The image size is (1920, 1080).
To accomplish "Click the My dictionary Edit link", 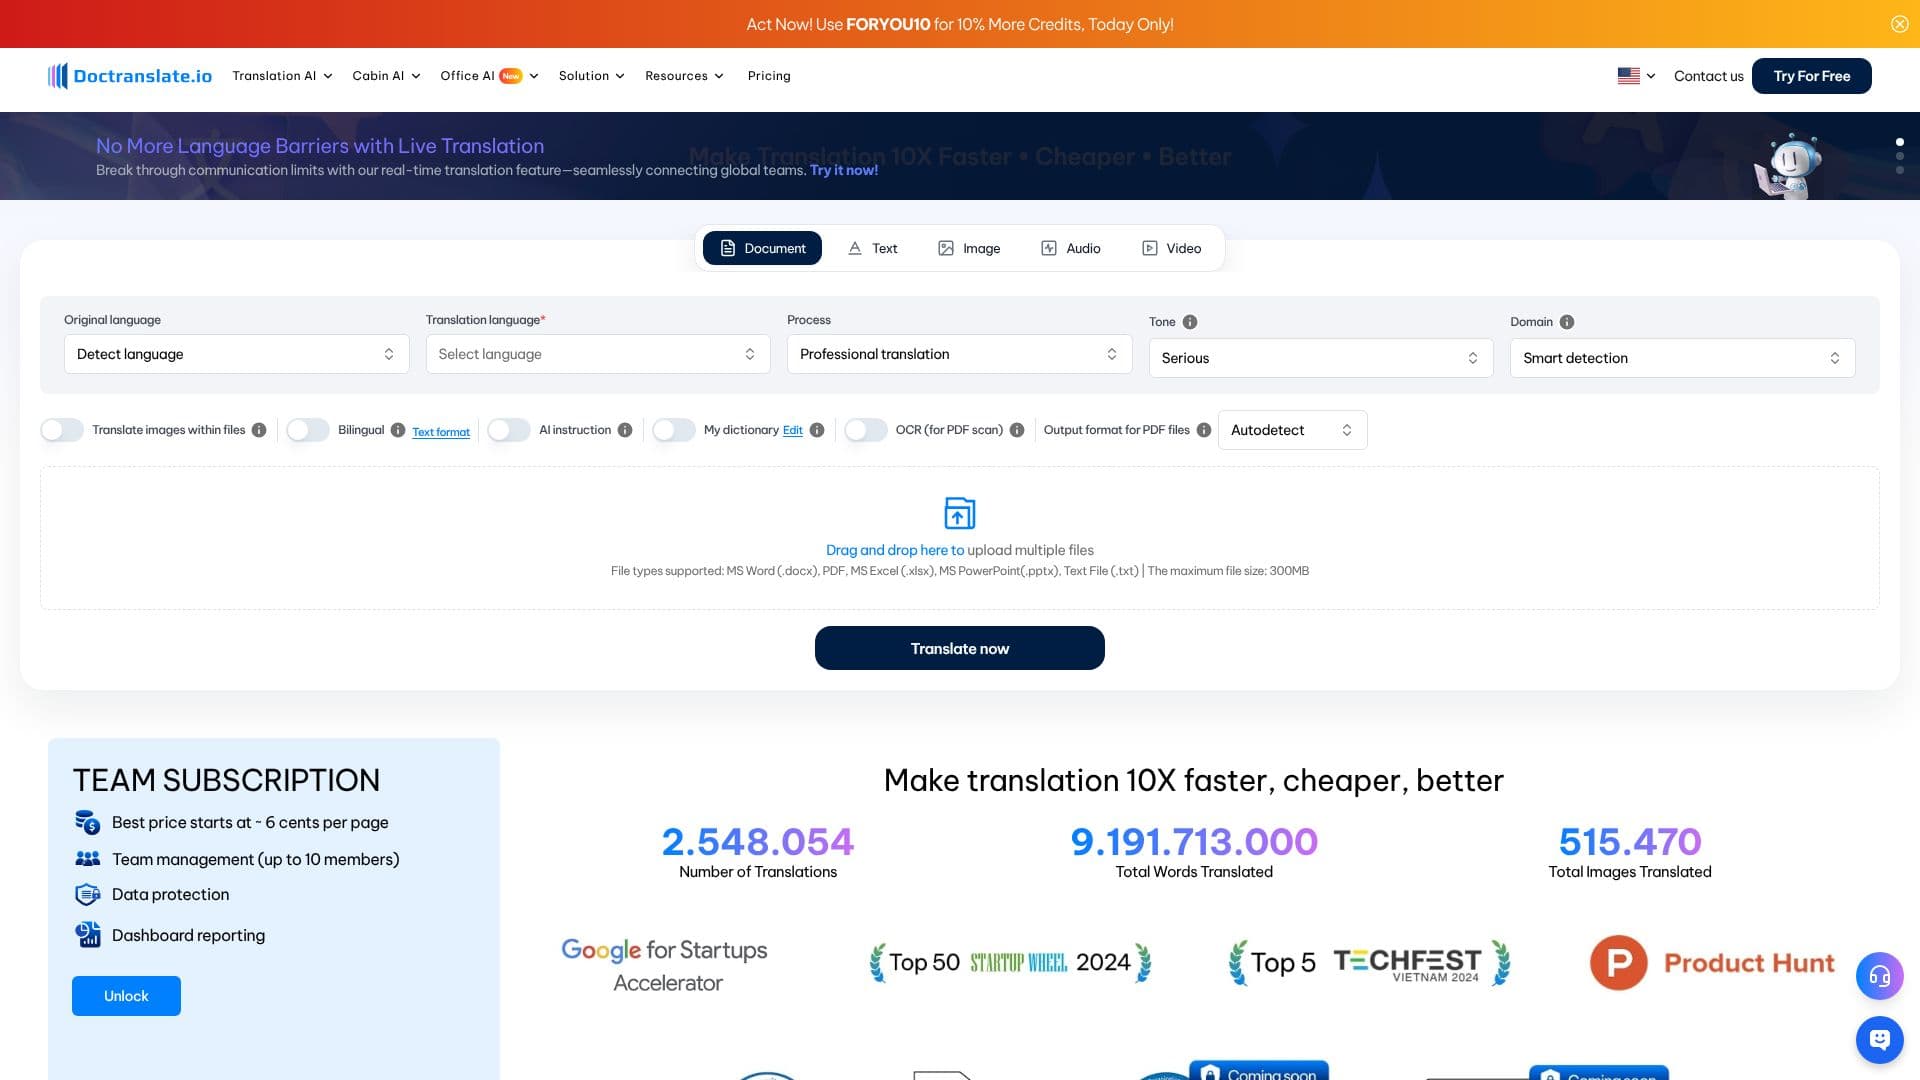I will pos(793,431).
